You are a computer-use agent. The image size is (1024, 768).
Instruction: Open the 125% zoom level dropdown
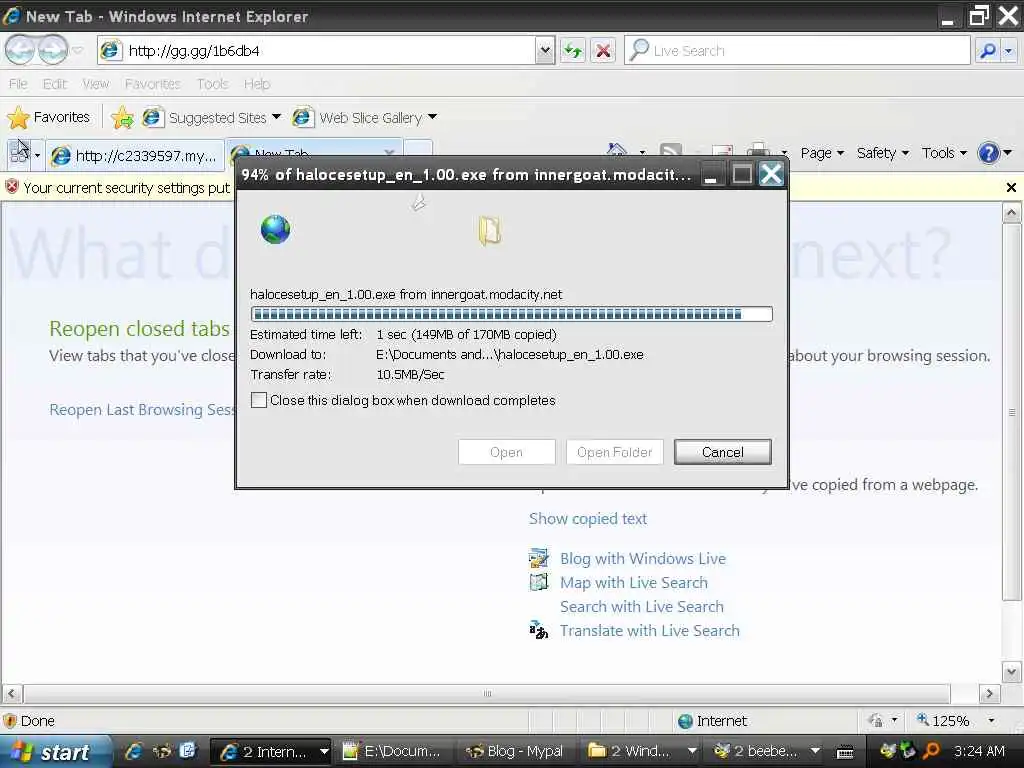pos(991,721)
